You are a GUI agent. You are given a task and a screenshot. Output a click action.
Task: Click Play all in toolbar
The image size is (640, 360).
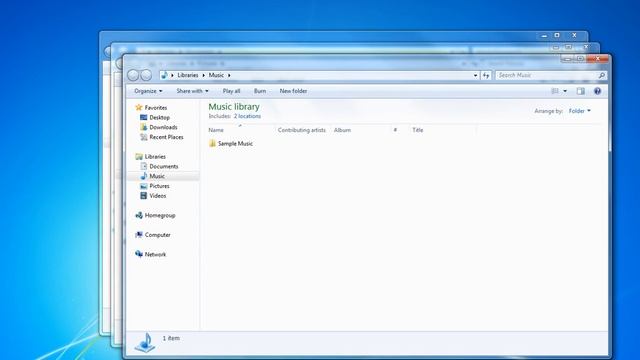click(231, 91)
